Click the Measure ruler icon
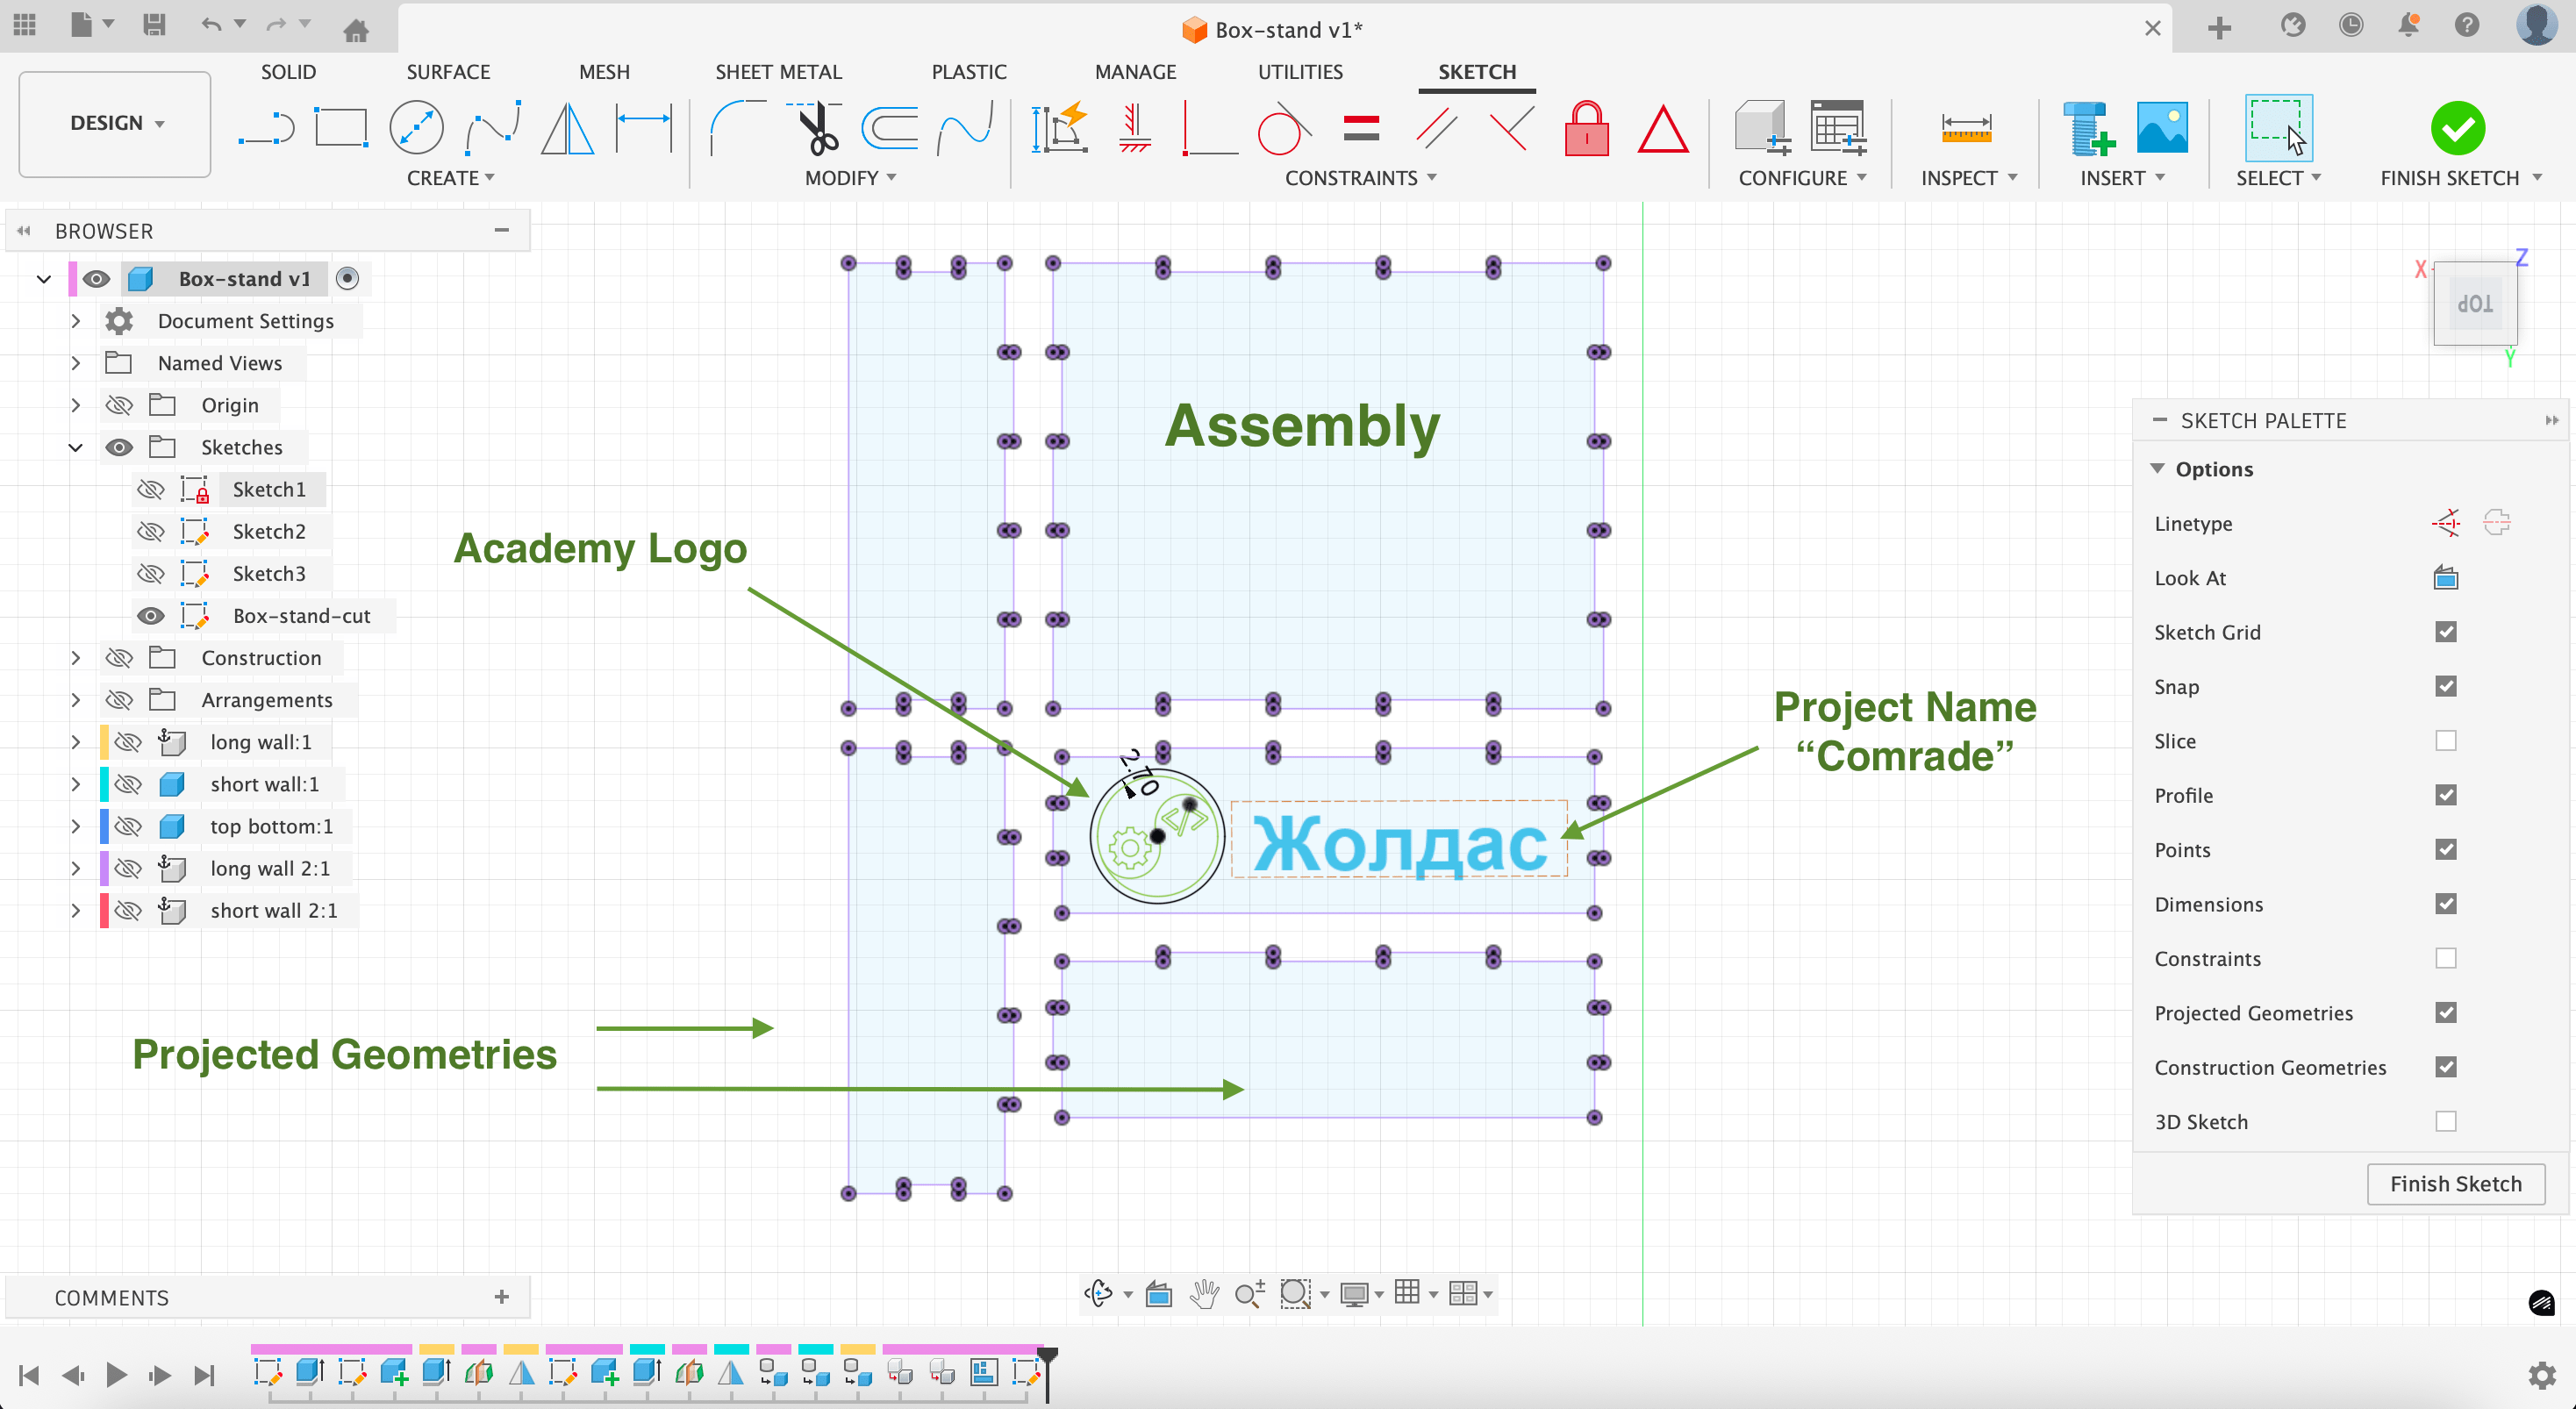This screenshot has height=1409, width=2576. click(1966, 128)
